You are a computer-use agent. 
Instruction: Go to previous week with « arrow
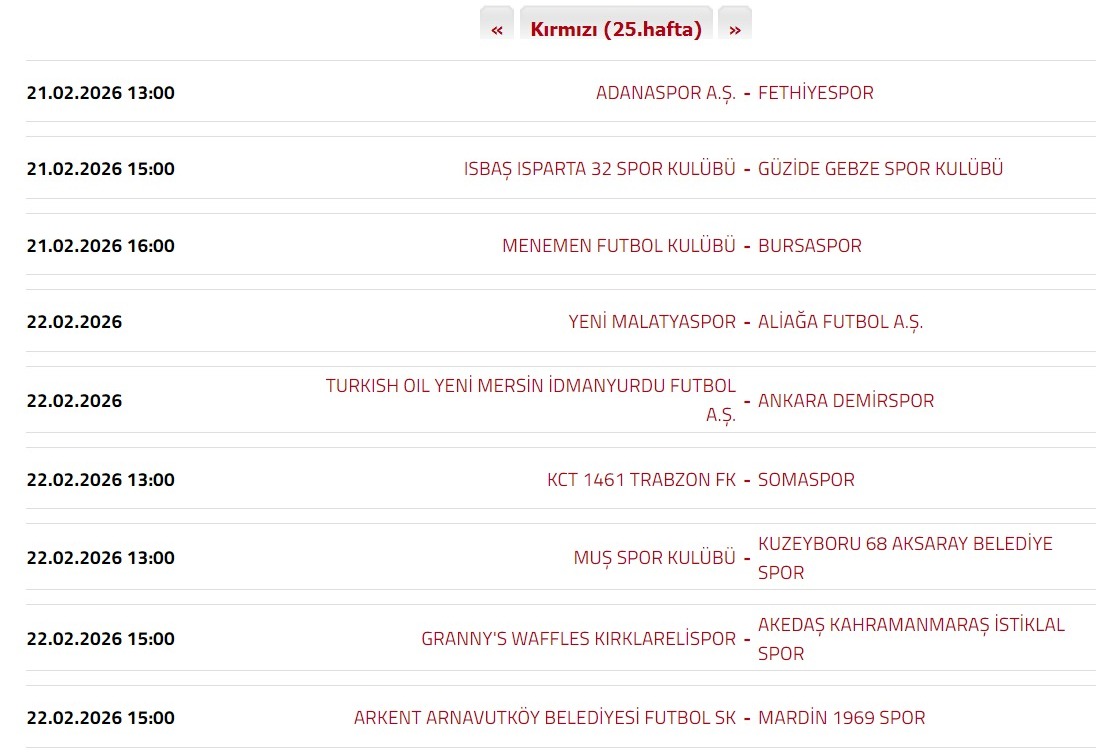click(497, 29)
